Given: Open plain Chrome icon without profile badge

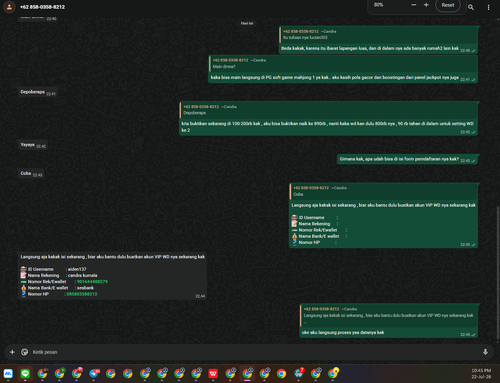Looking at the screenshot, I should click(281, 374).
